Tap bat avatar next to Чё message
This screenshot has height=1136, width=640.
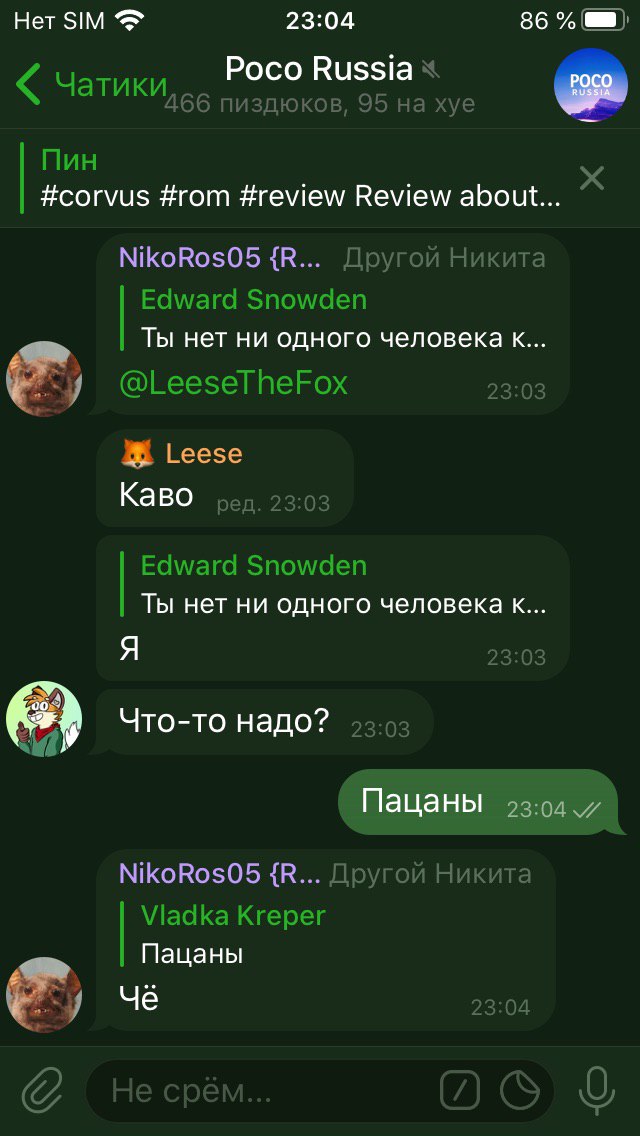(x=43, y=995)
